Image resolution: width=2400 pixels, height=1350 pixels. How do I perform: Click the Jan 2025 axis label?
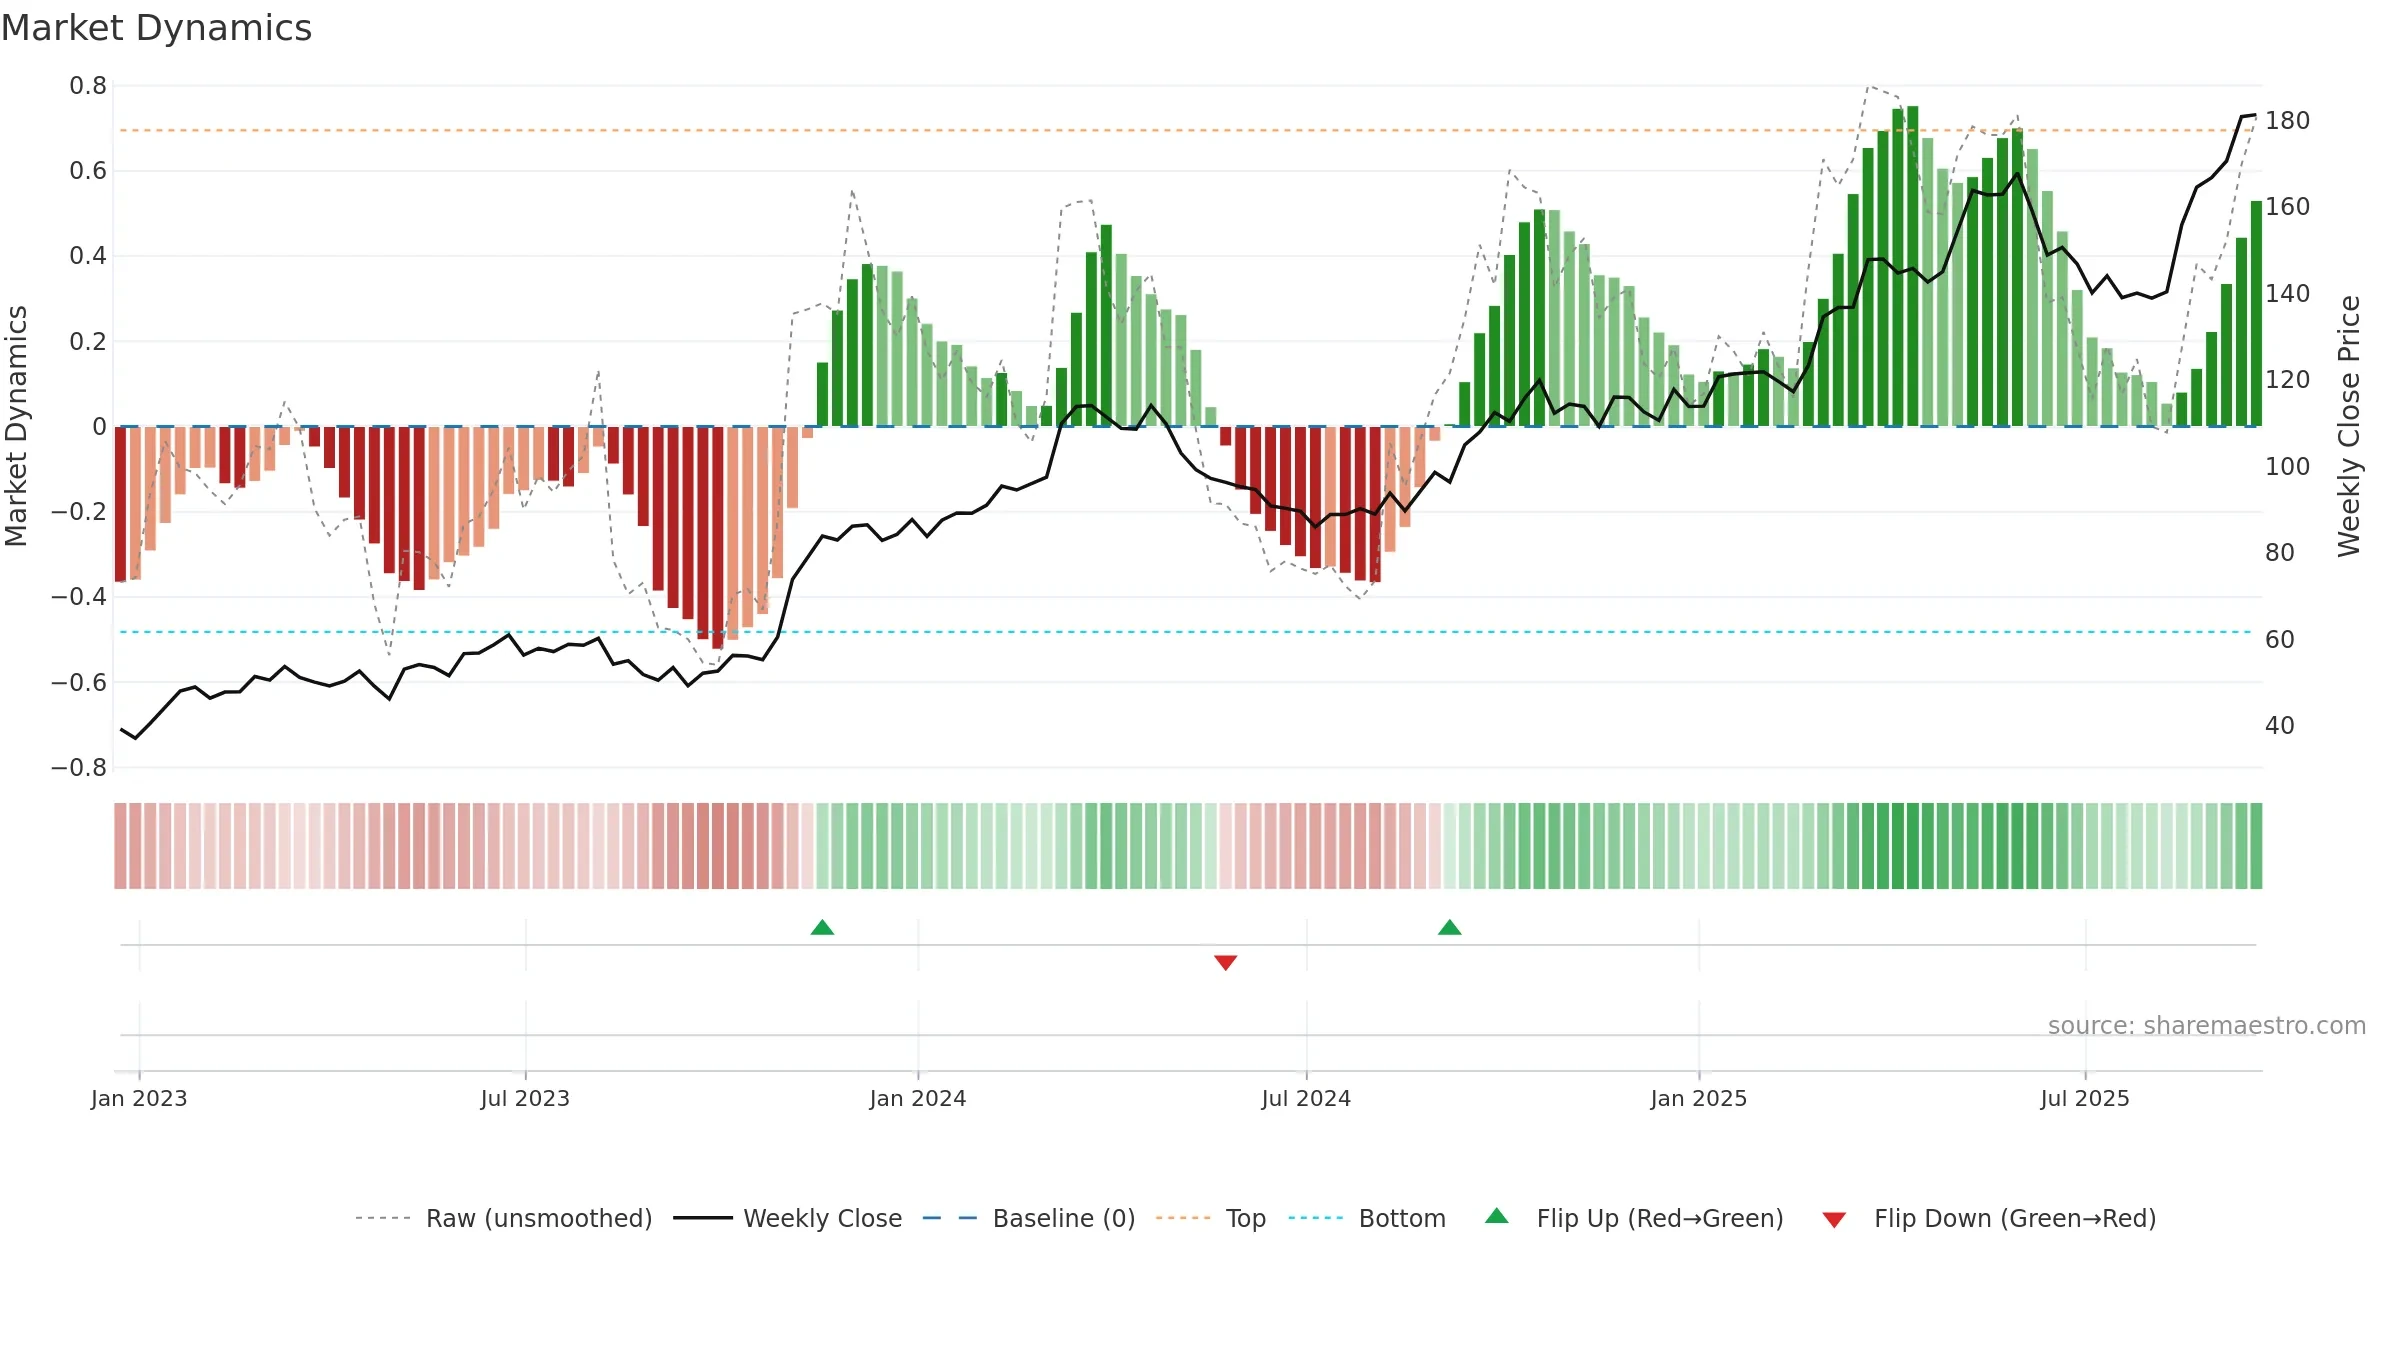click(1699, 1098)
